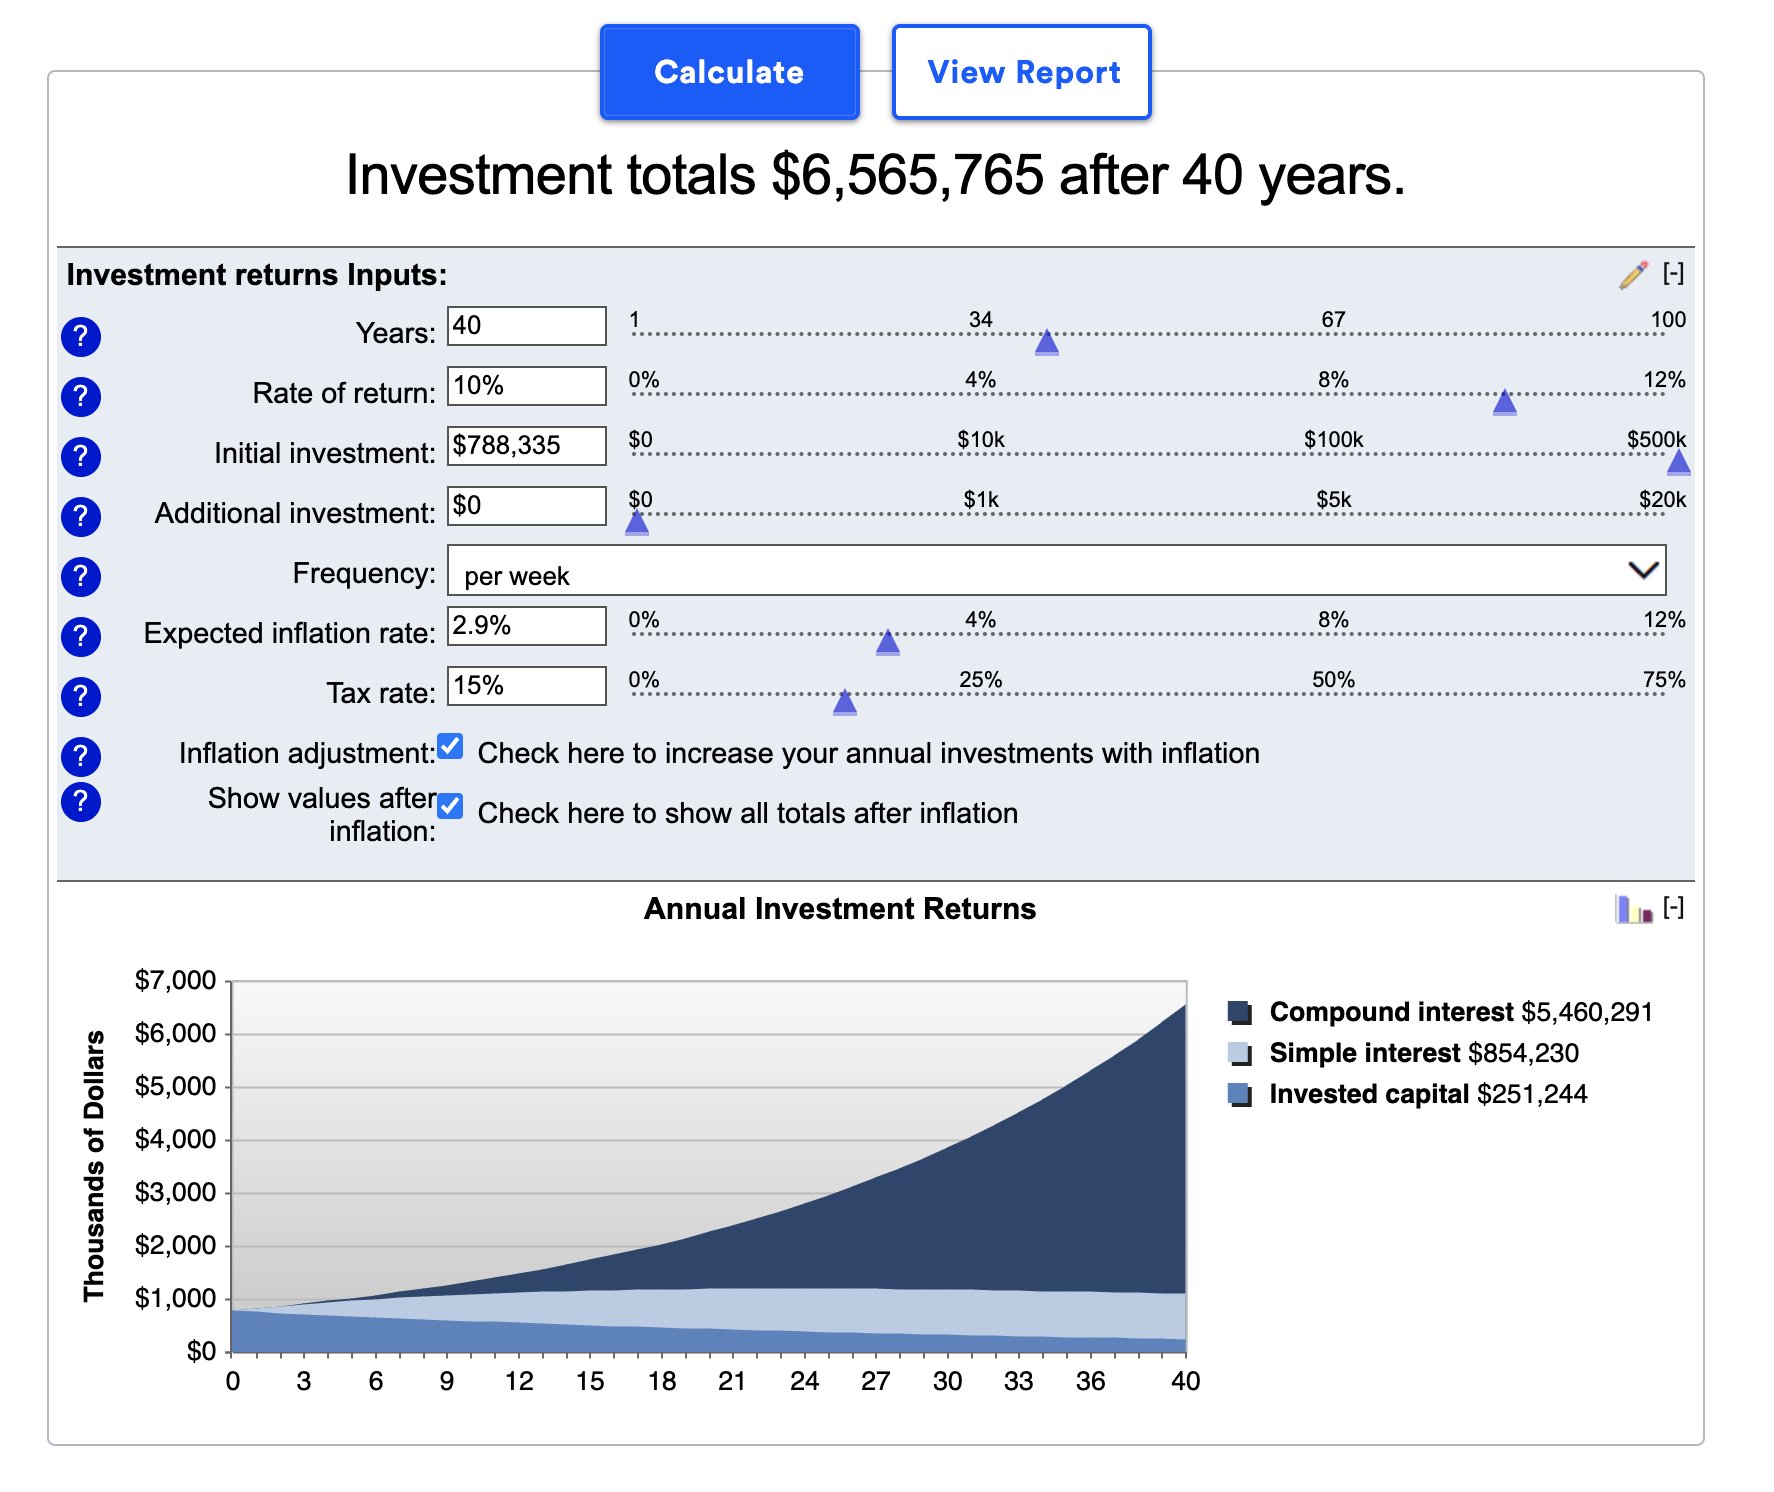This screenshot has height=1492, width=1774.
Task: Click the $7,000 y-axis label on chart
Action: pyautogui.click(x=175, y=980)
